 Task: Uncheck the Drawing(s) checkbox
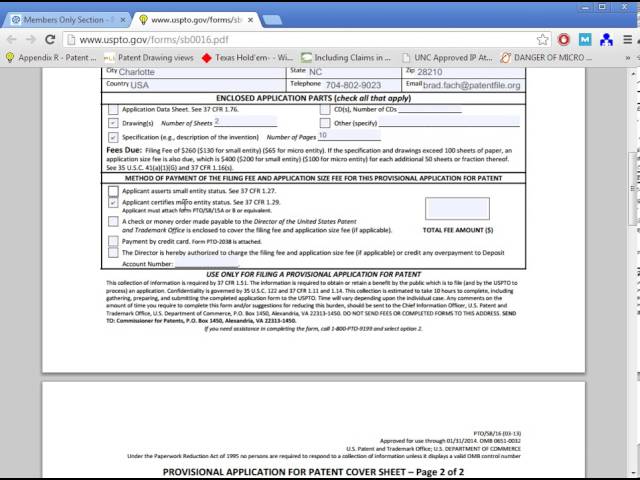tap(113, 123)
